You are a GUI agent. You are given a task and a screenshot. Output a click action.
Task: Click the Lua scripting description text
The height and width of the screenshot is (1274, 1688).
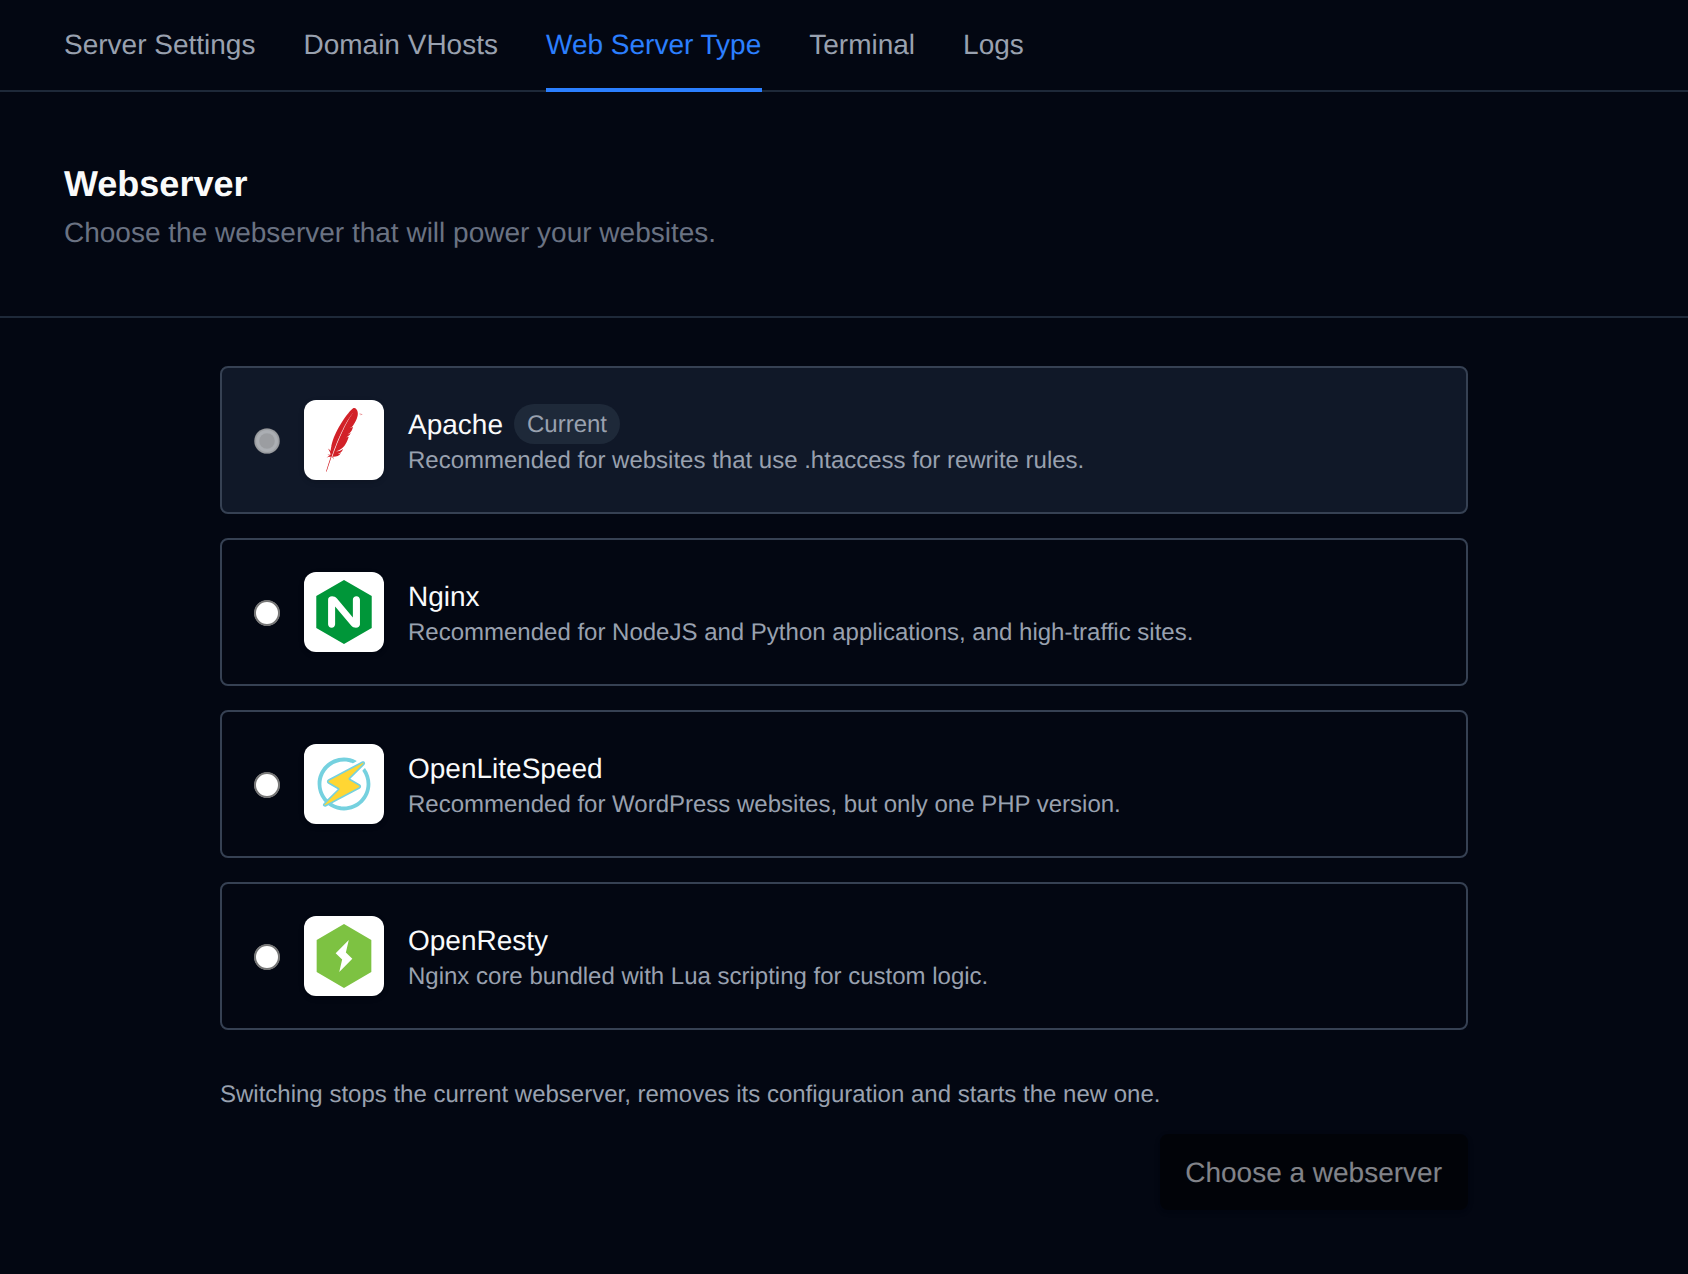click(x=698, y=976)
